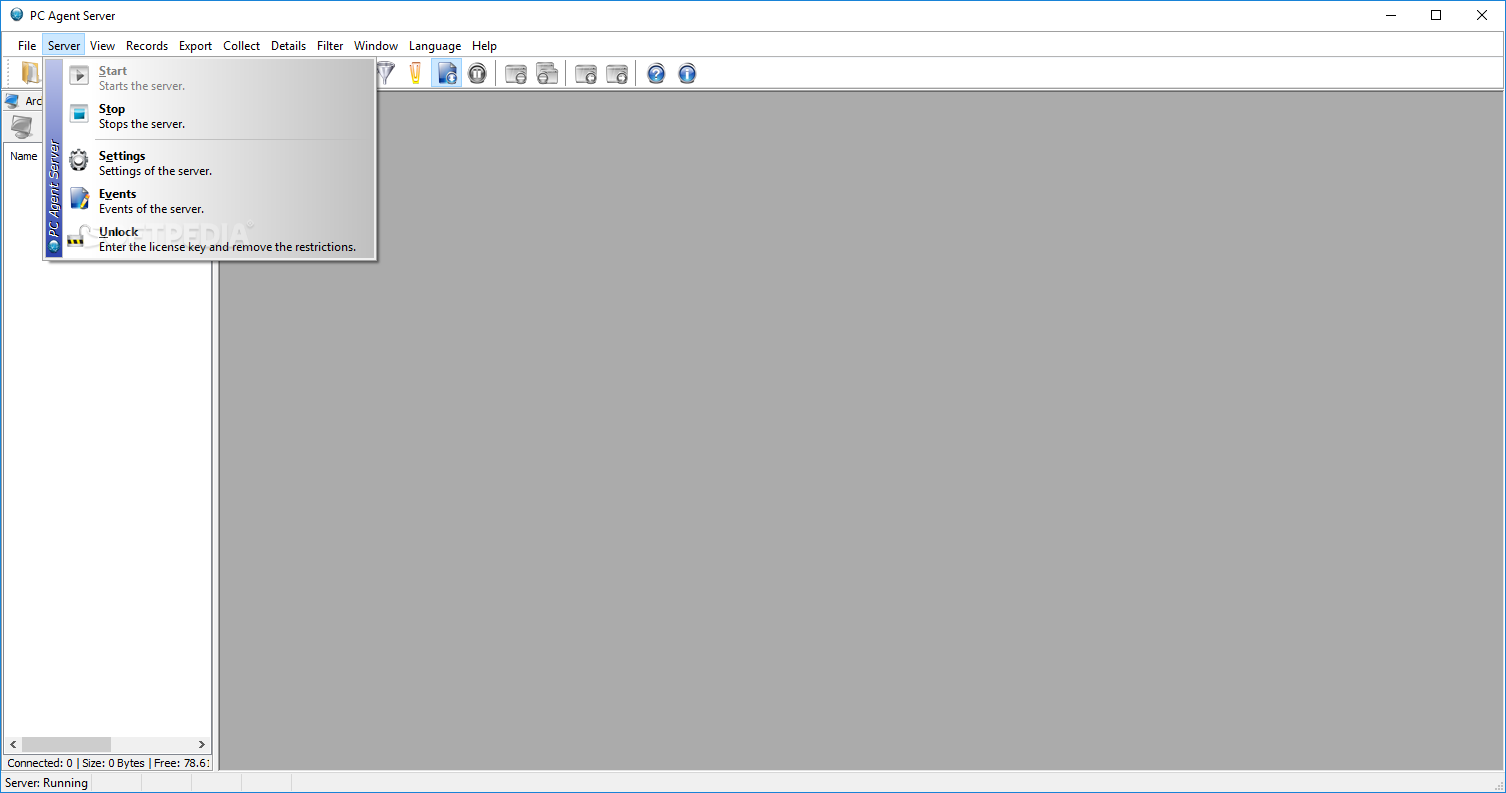Click the yellow highlighter marker toolbar icon
The image size is (1506, 793).
click(416, 73)
